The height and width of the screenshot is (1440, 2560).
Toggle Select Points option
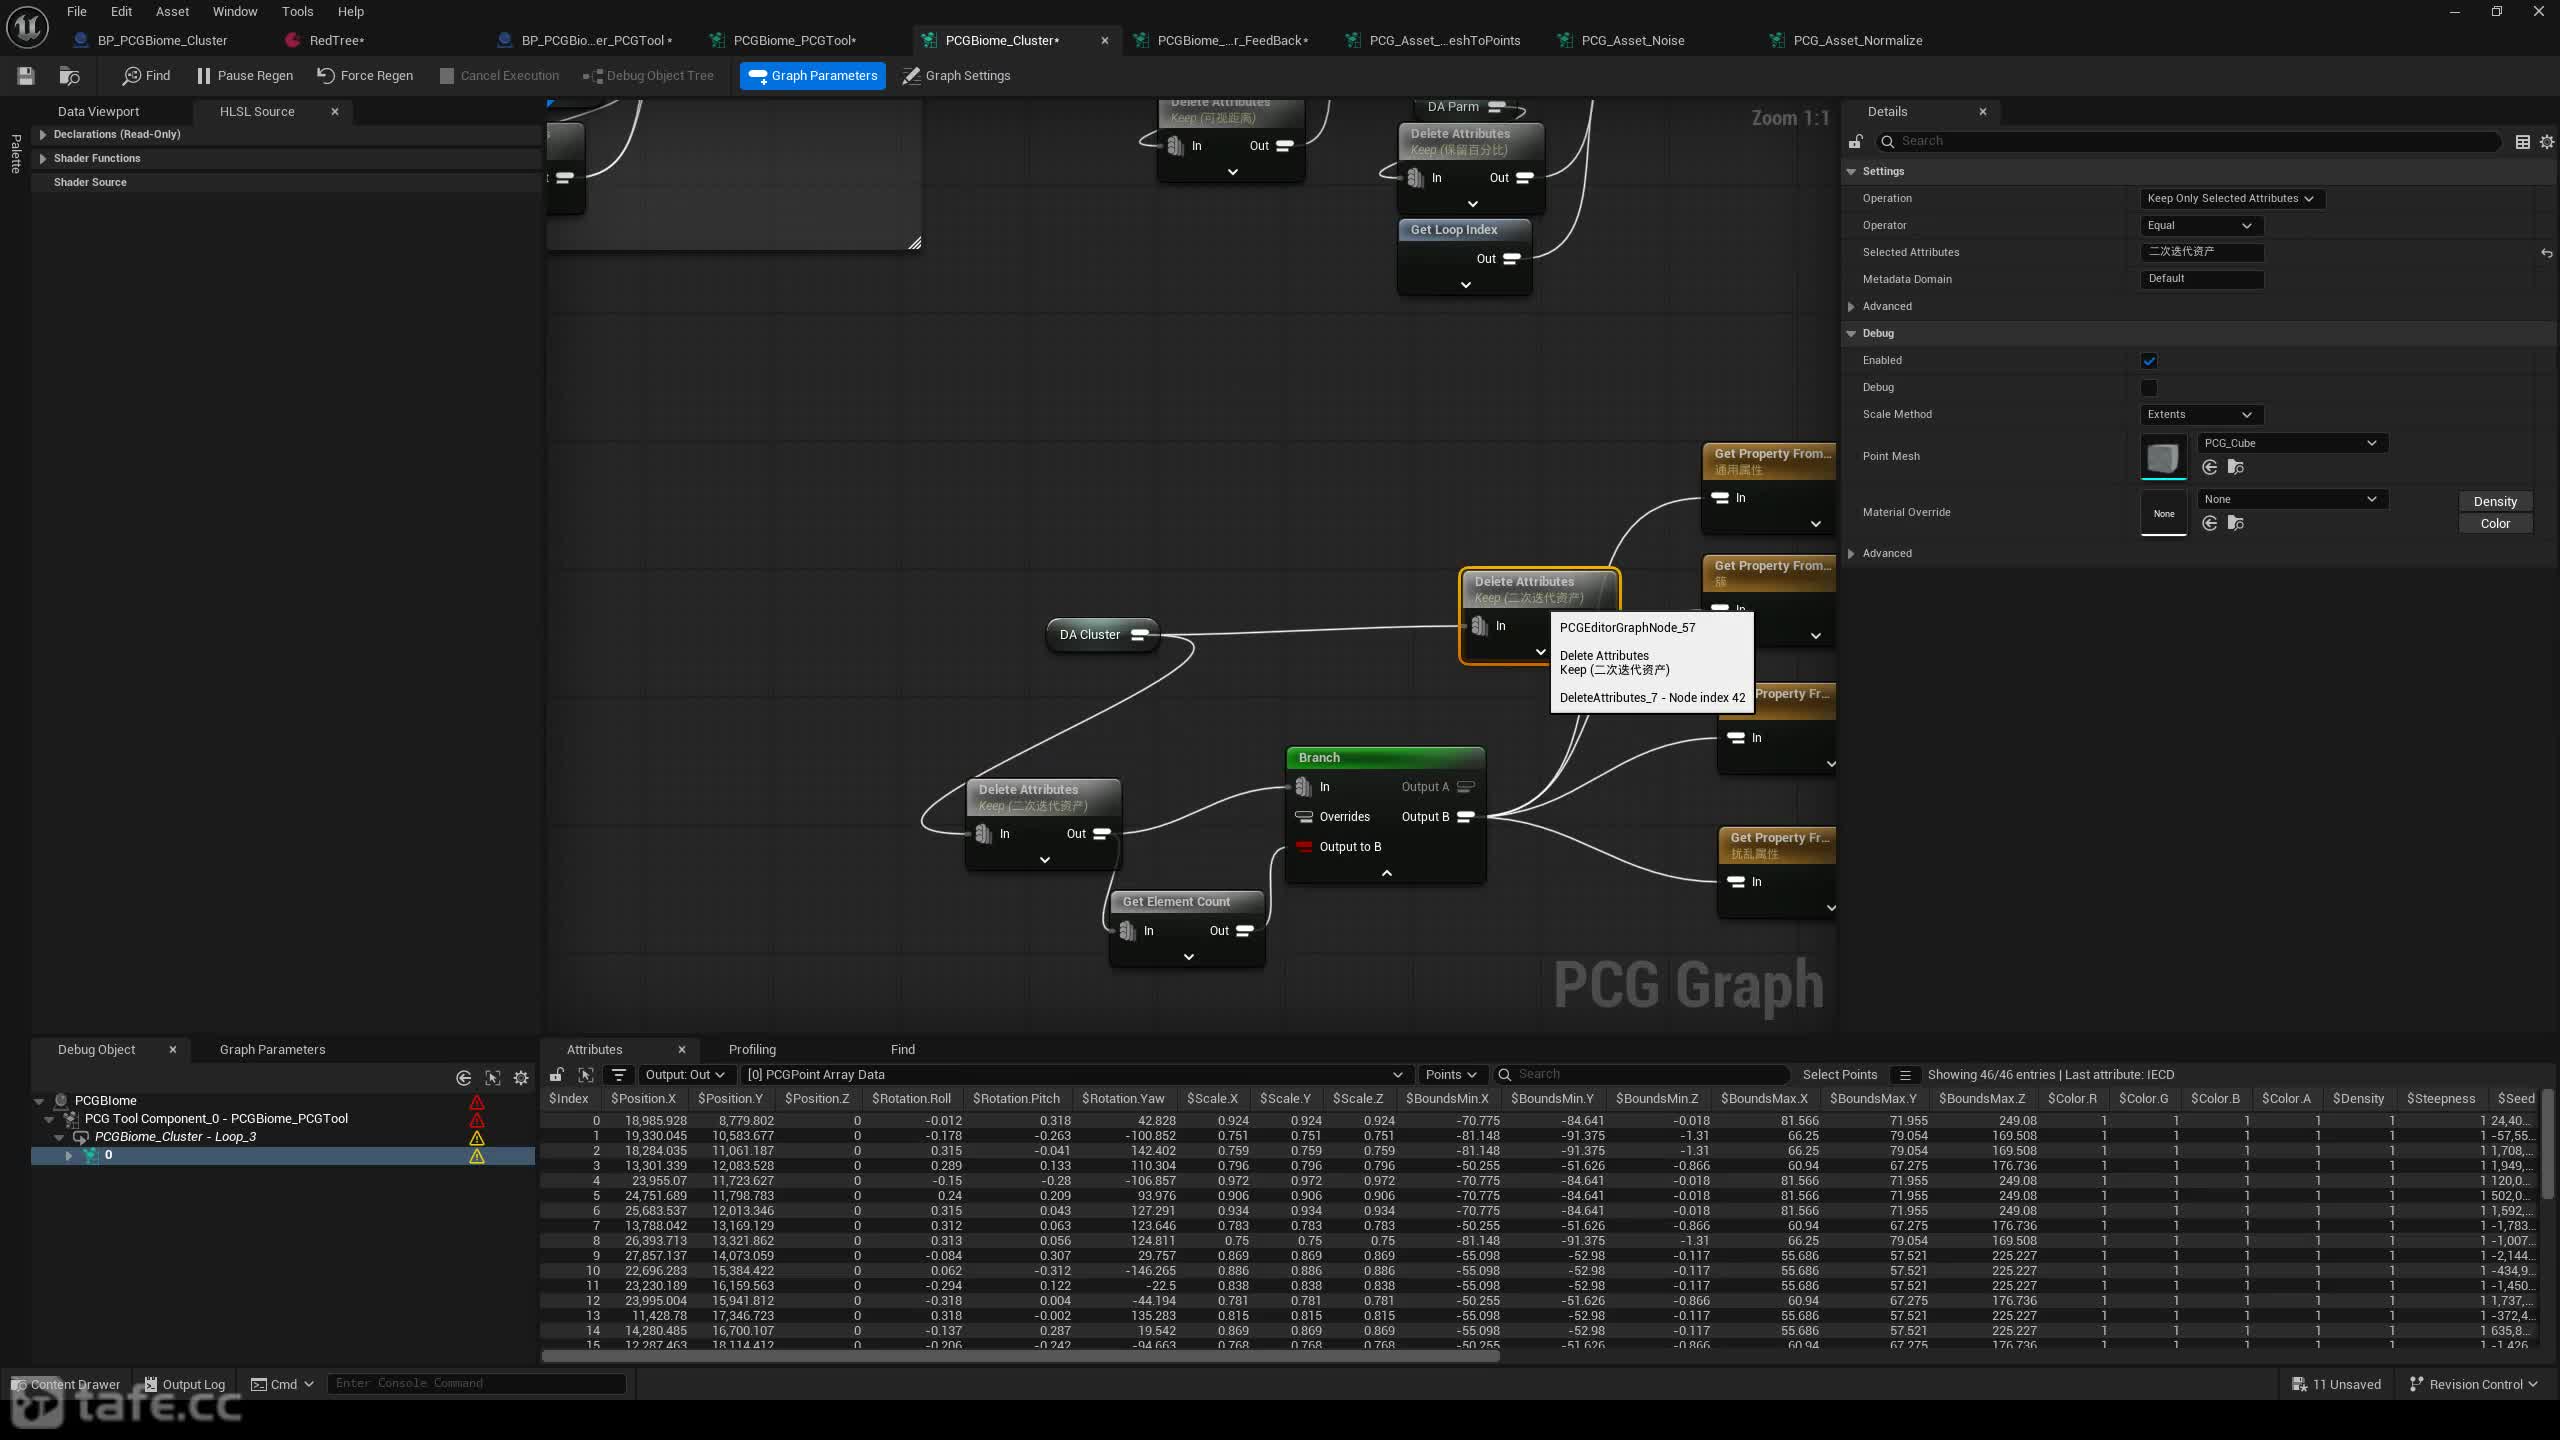[1839, 1075]
